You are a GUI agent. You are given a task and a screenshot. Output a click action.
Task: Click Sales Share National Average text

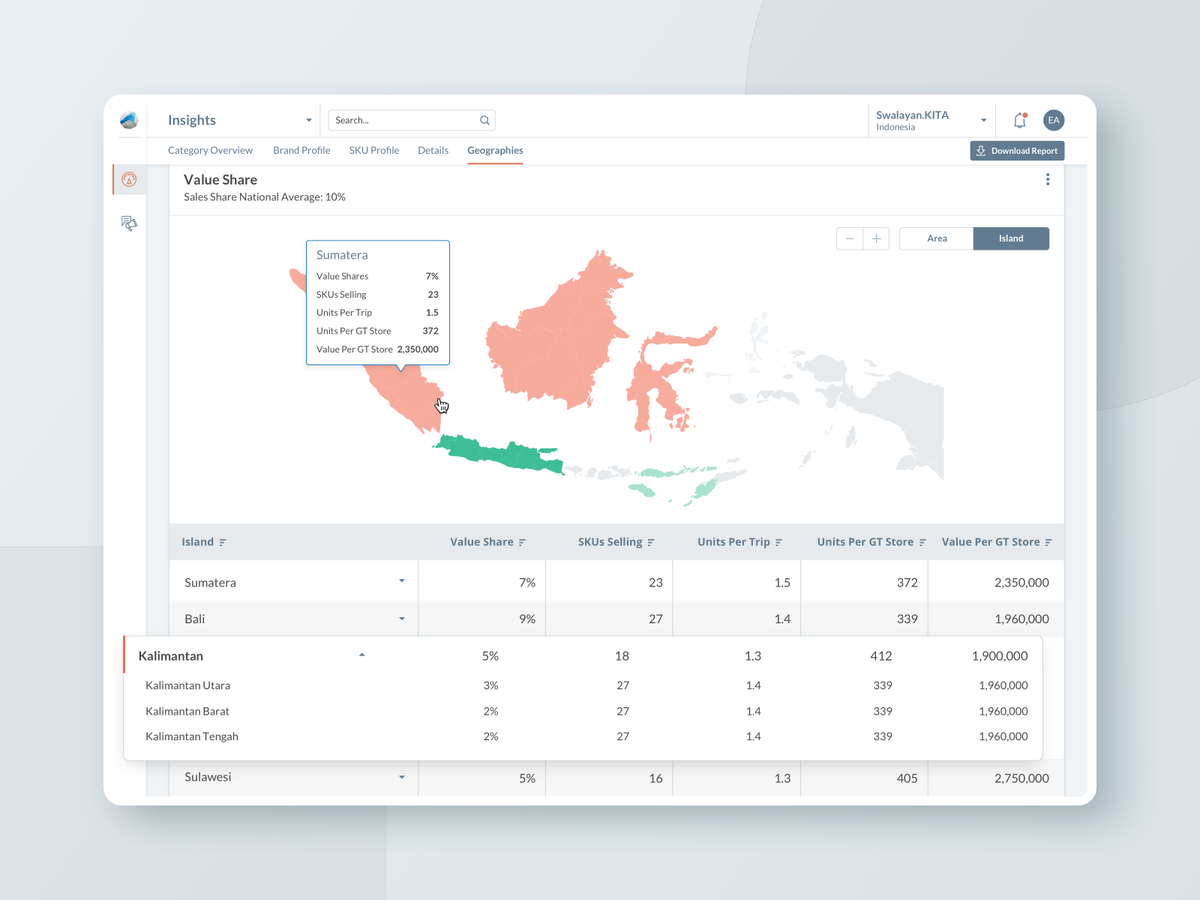click(265, 197)
